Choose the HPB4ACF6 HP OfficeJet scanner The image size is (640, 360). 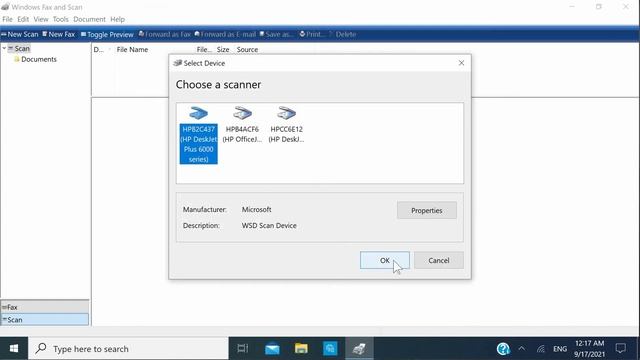tap(242, 125)
